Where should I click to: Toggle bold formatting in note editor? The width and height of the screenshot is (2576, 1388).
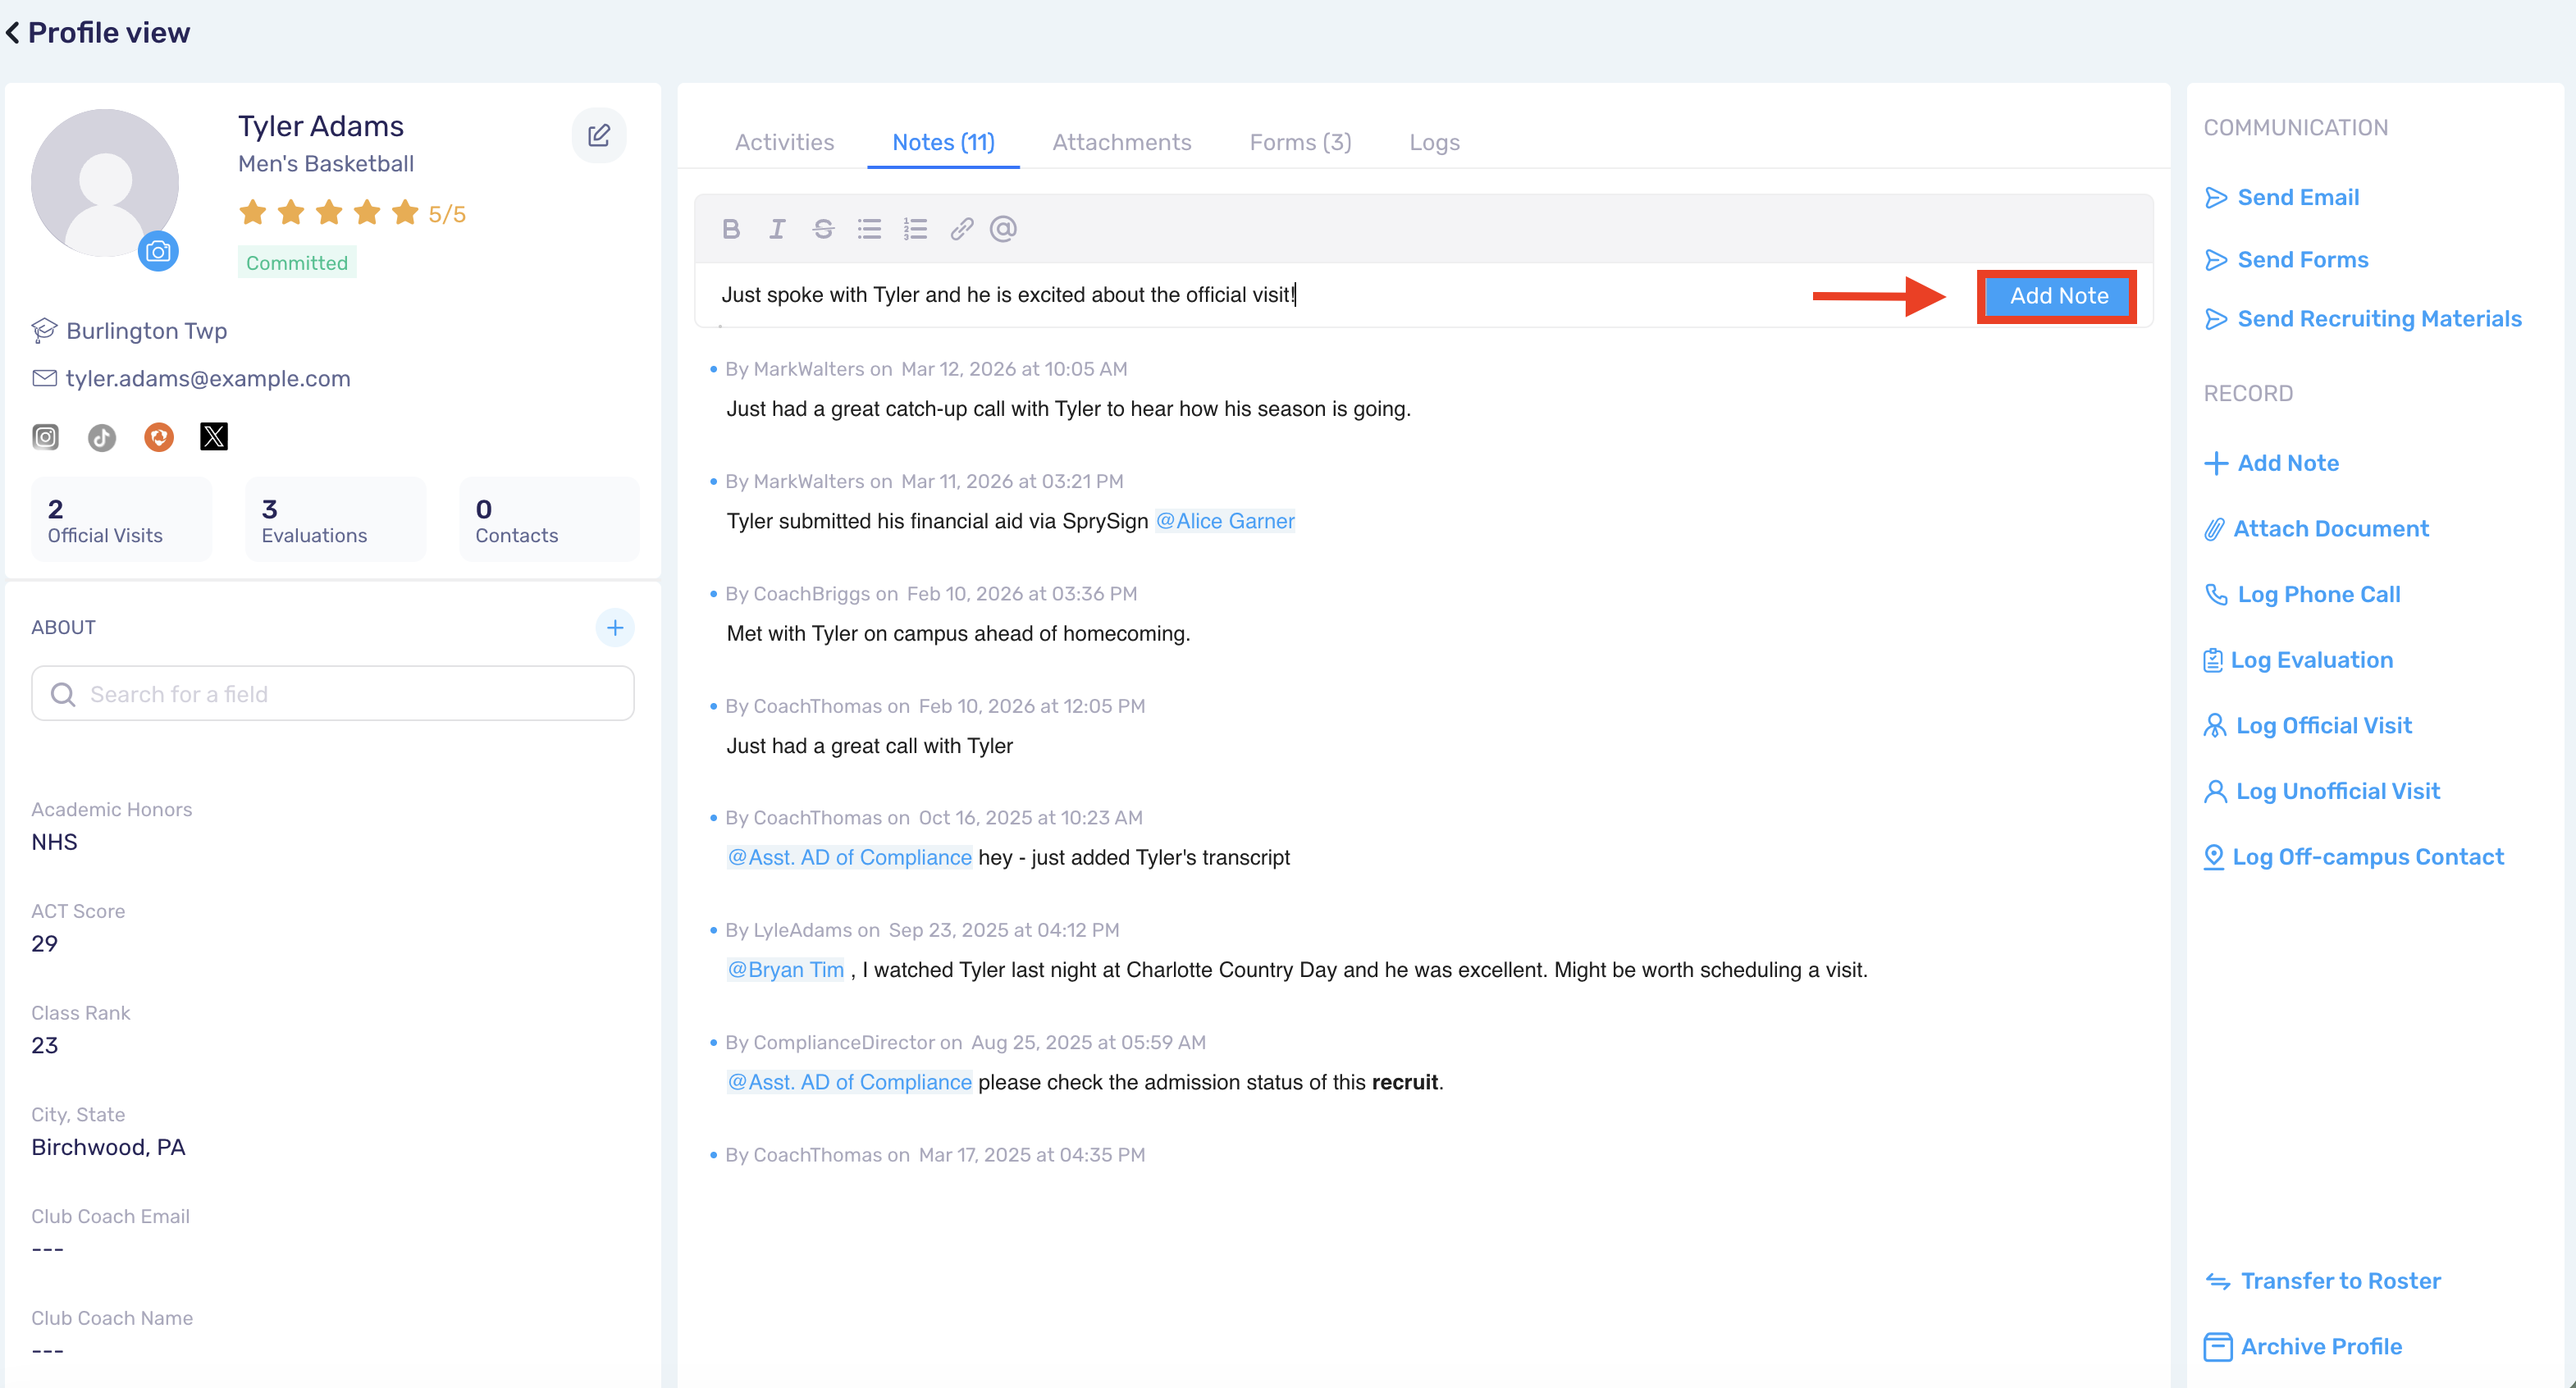click(731, 229)
